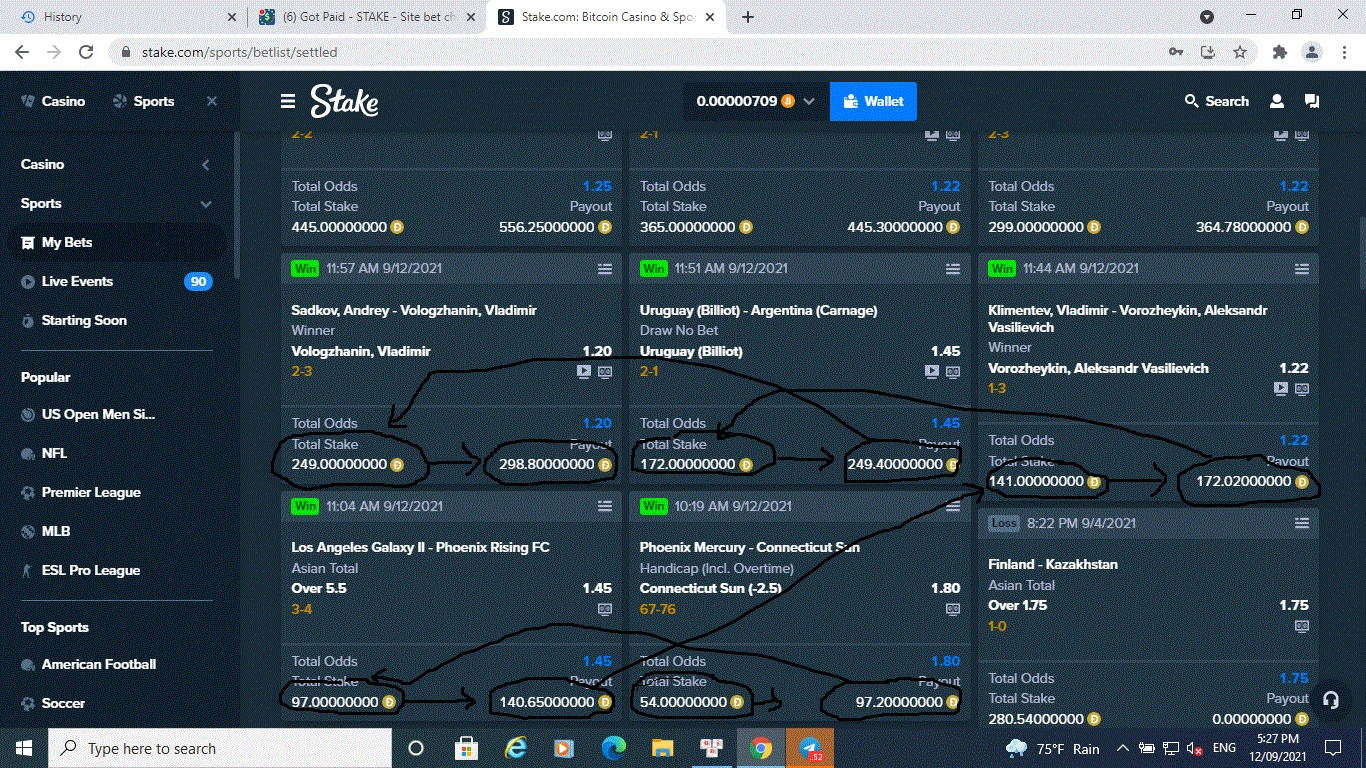Open the Stake hamburger menu
The width and height of the screenshot is (1366, 768).
point(288,101)
